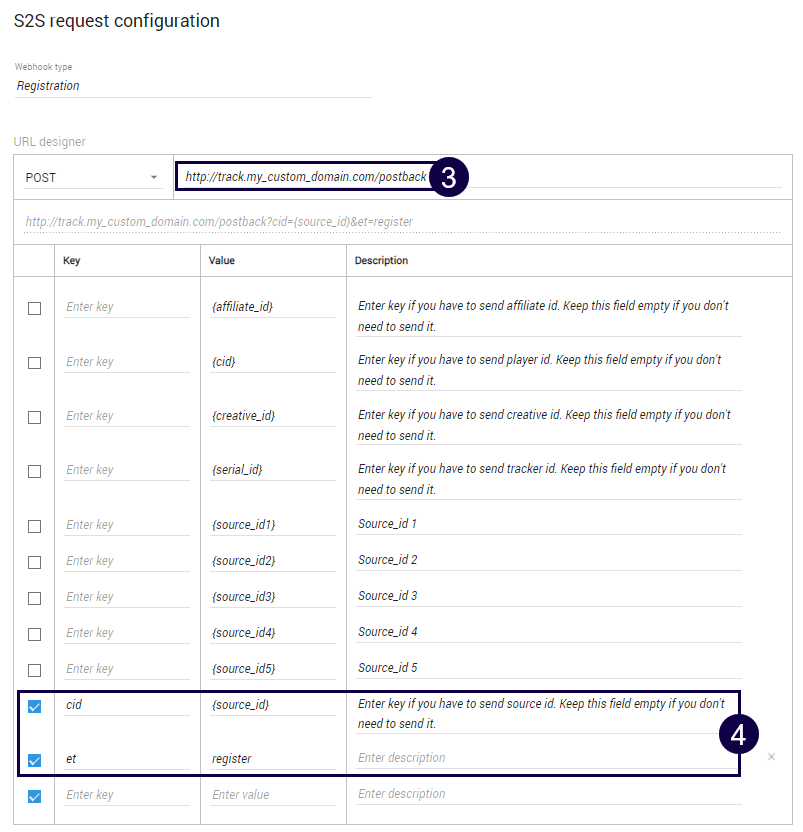Select the {serial_id} row checkbox

tap(35, 471)
